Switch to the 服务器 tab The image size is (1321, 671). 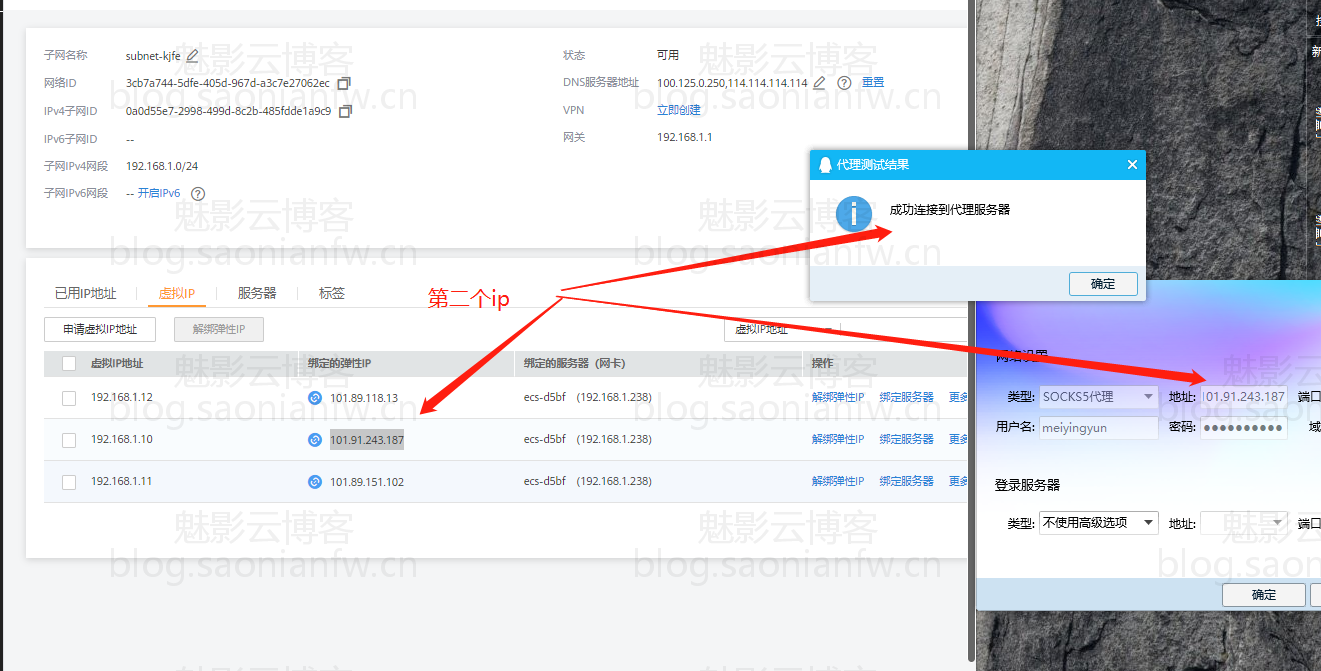(257, 294)
